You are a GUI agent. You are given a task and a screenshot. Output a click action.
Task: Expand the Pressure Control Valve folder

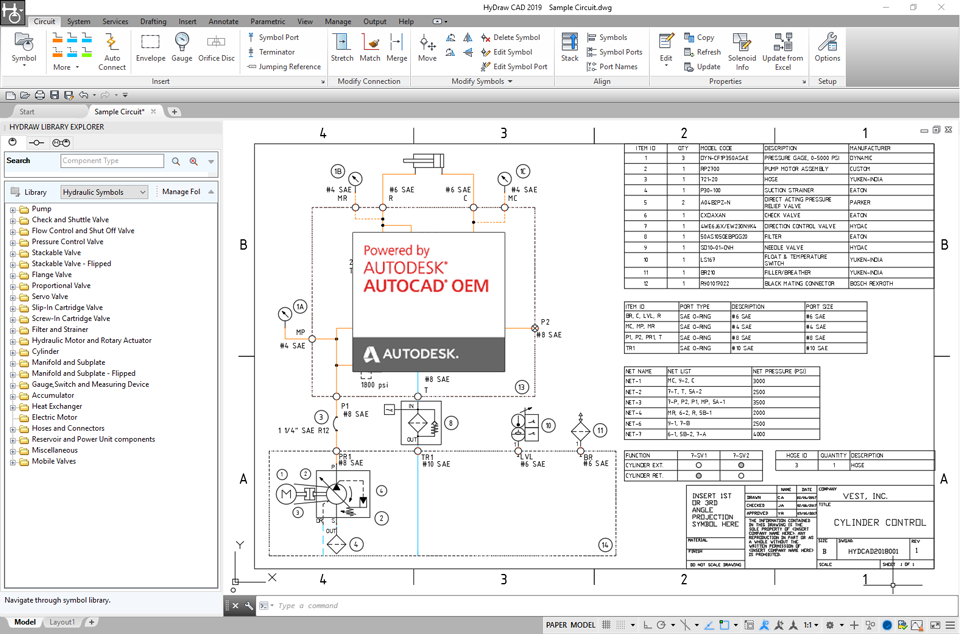point(12,242)
